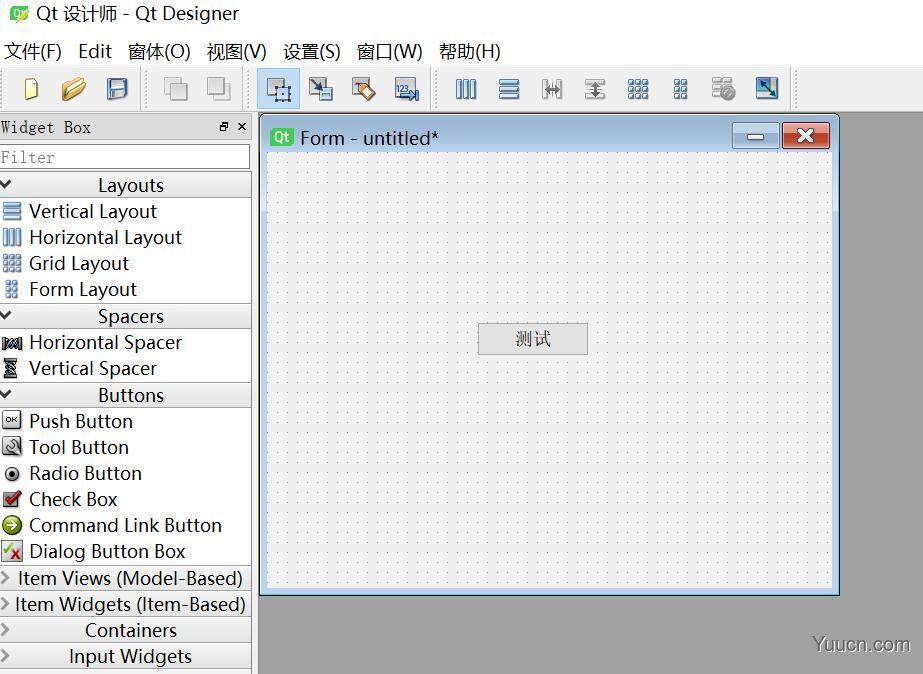923x674 pixels.
Task: Select the Edit Tab Order mode icon
Action: (x=406, y=89)
